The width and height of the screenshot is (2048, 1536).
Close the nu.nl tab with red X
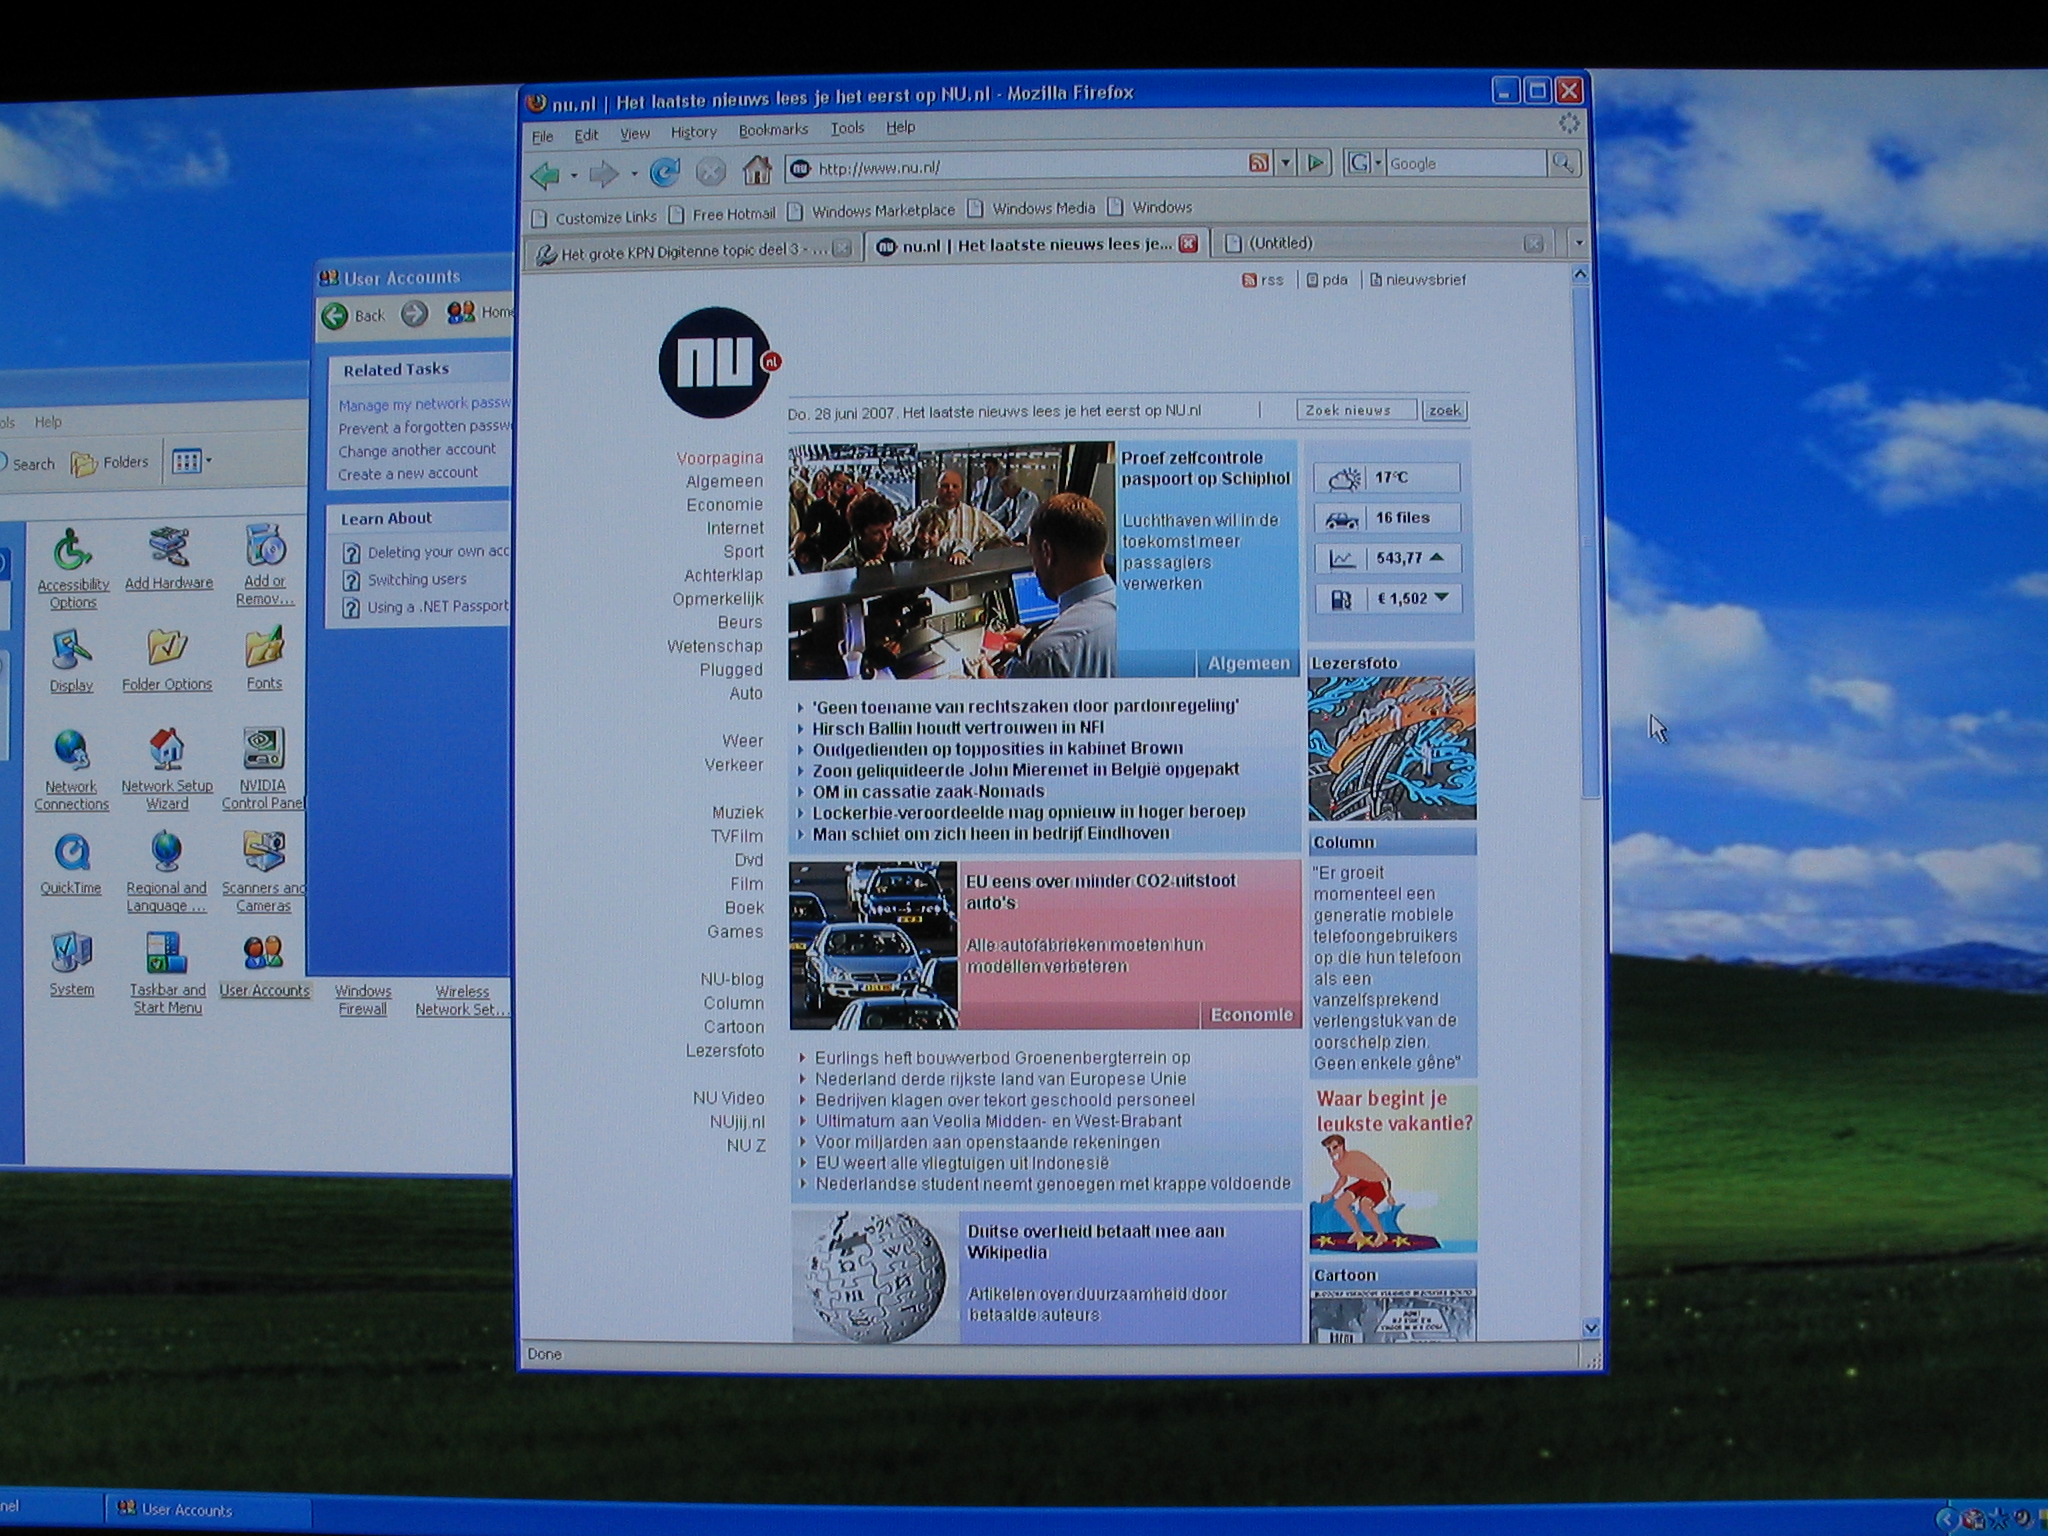[x=1188, y=243]
